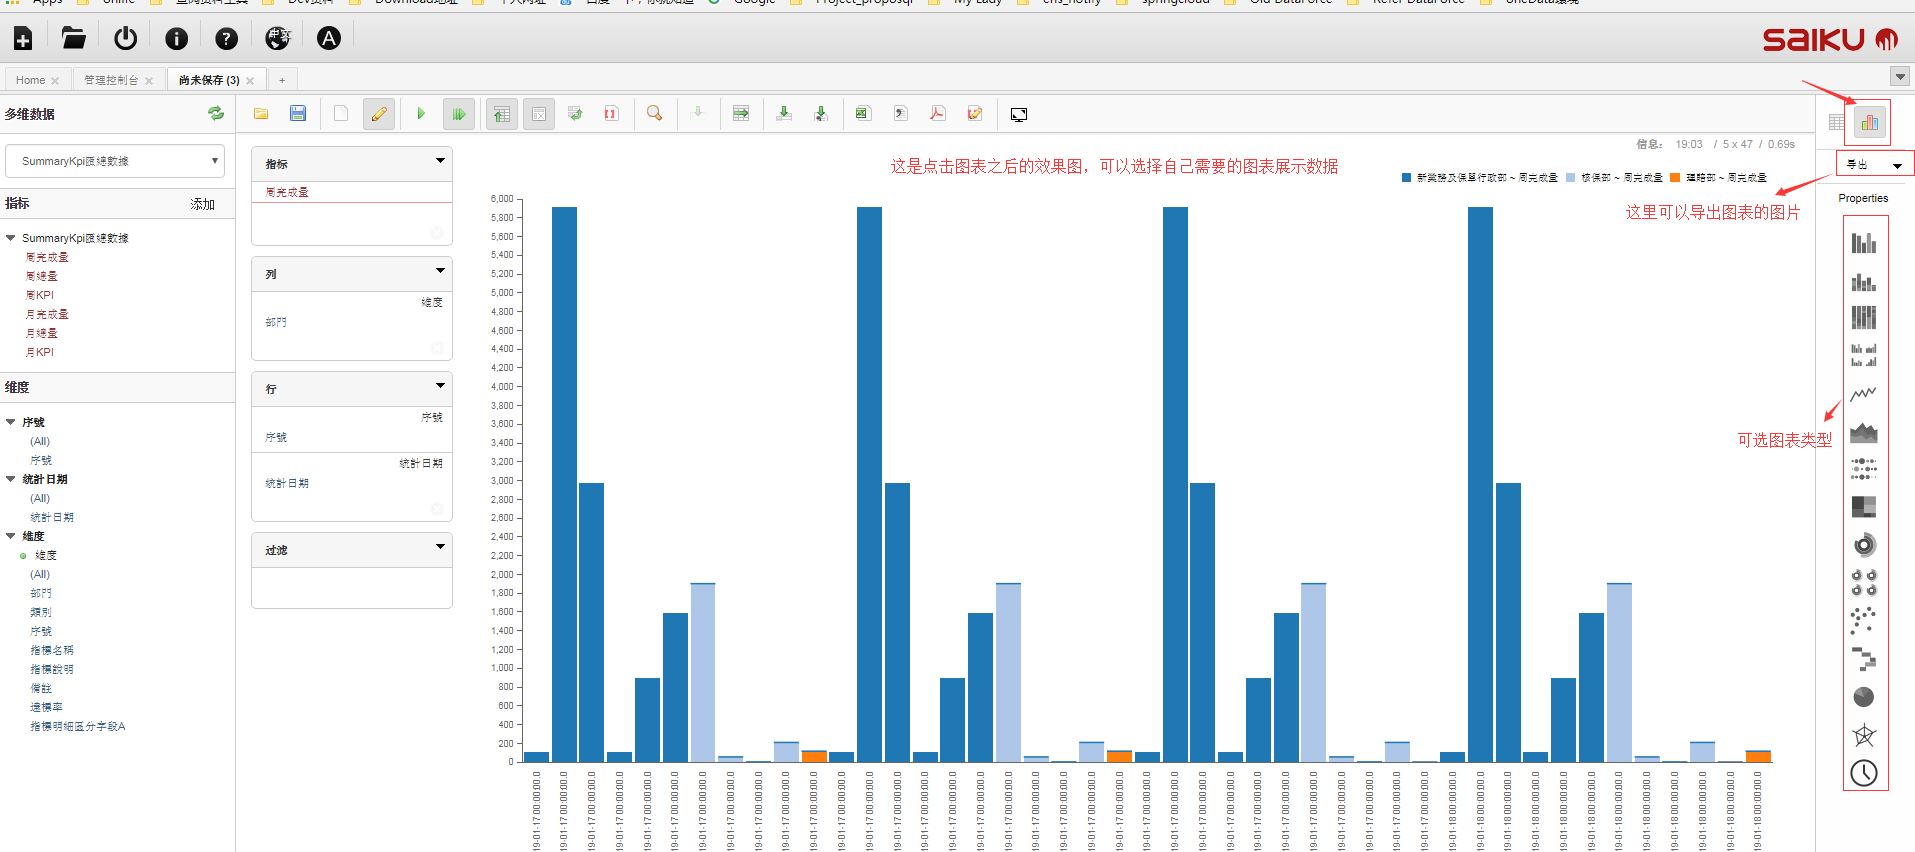Switch to the 管理控制台 tab
This screenshot has height=852, width=1915.
111,80
